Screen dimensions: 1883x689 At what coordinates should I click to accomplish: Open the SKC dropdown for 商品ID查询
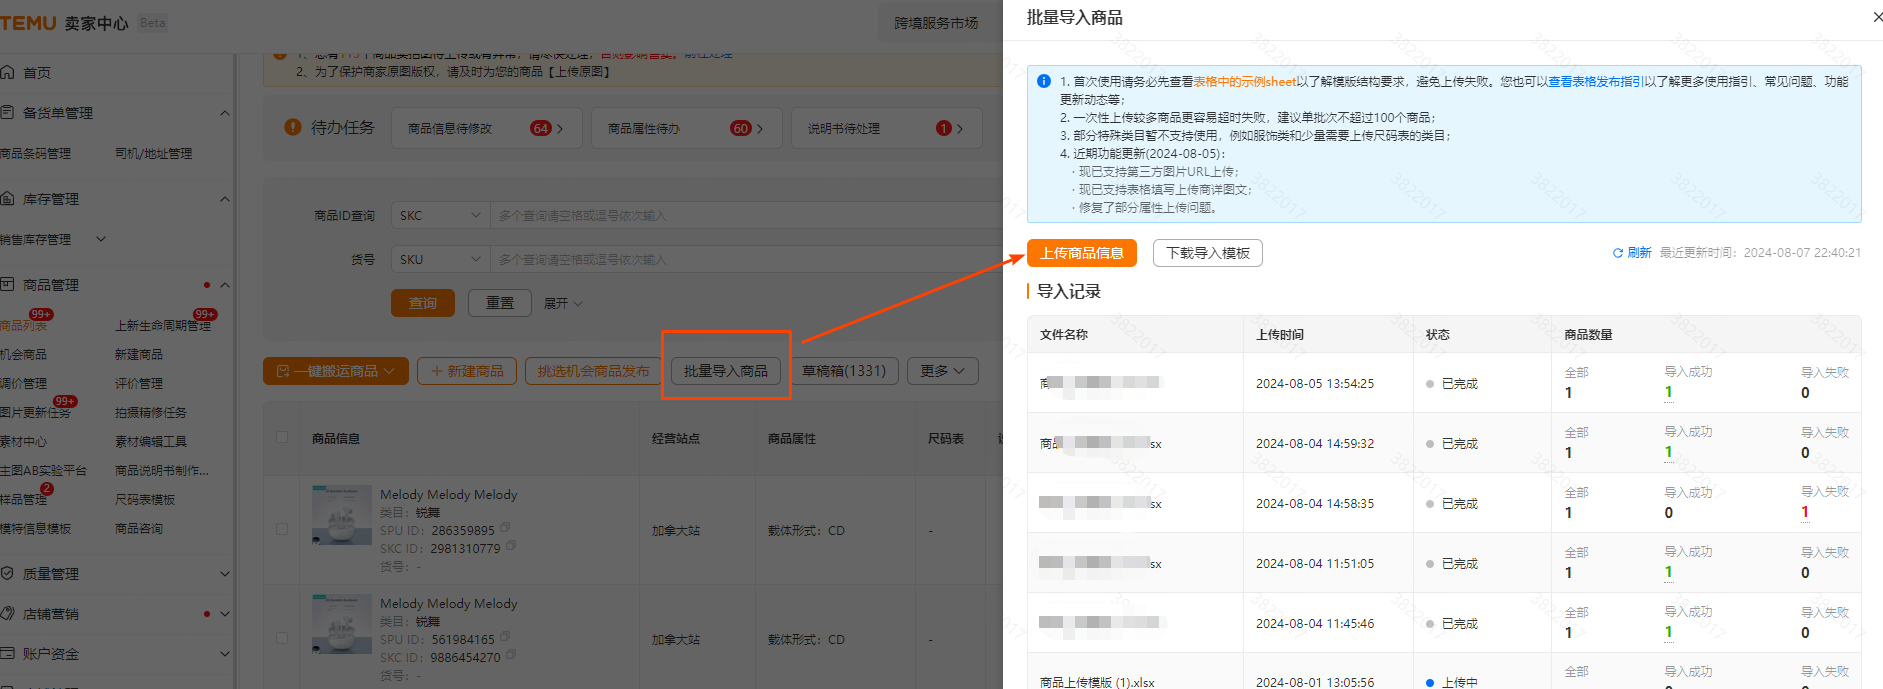440,215
